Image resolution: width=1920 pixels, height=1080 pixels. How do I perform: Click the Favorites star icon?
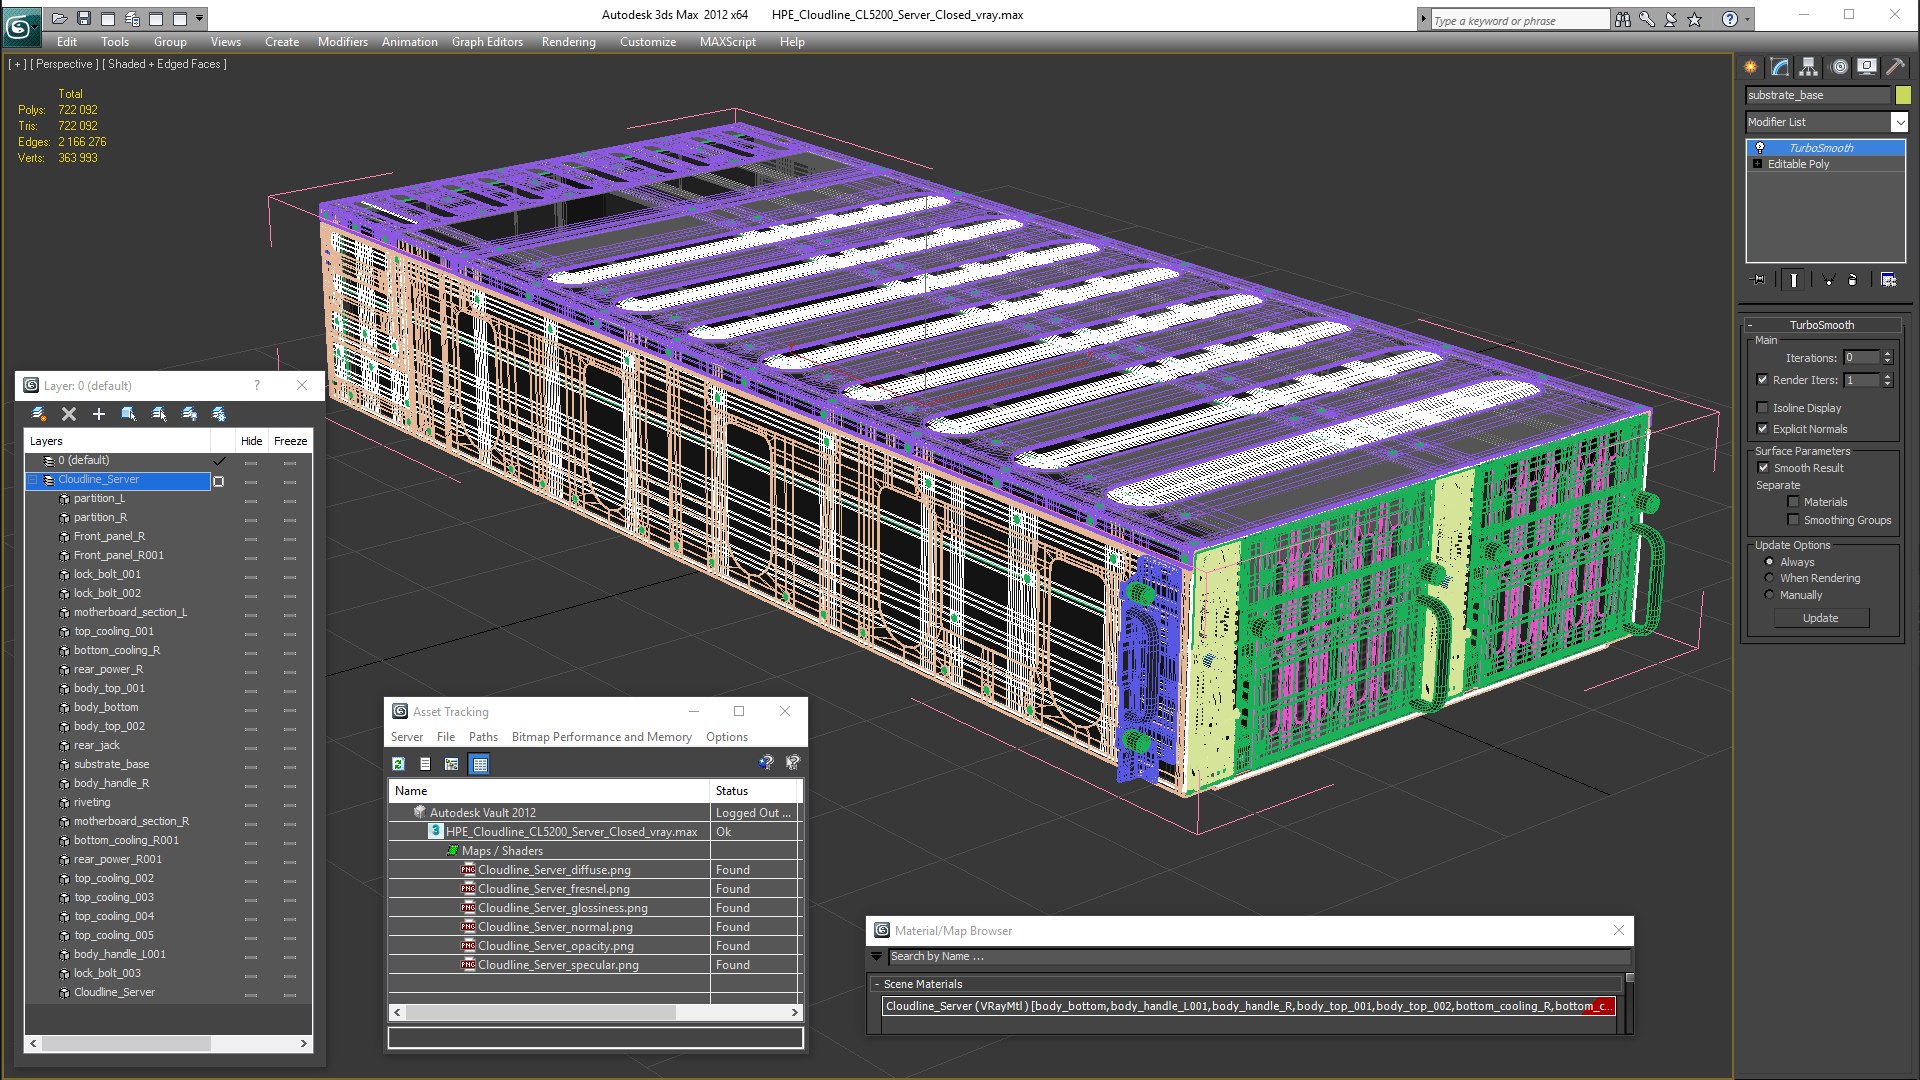(x=1694, y=19)
